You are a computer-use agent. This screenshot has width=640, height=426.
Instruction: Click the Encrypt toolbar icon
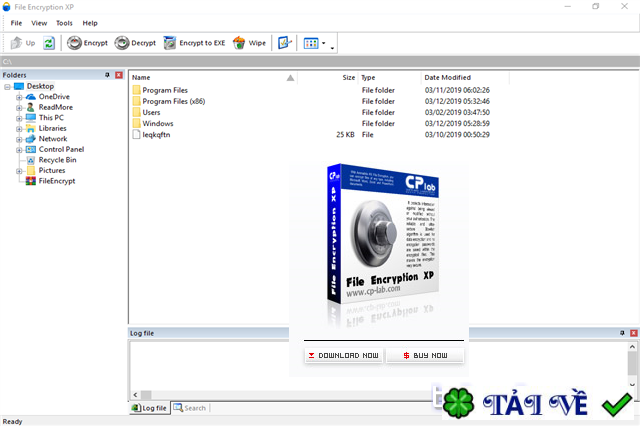(74, 43)
